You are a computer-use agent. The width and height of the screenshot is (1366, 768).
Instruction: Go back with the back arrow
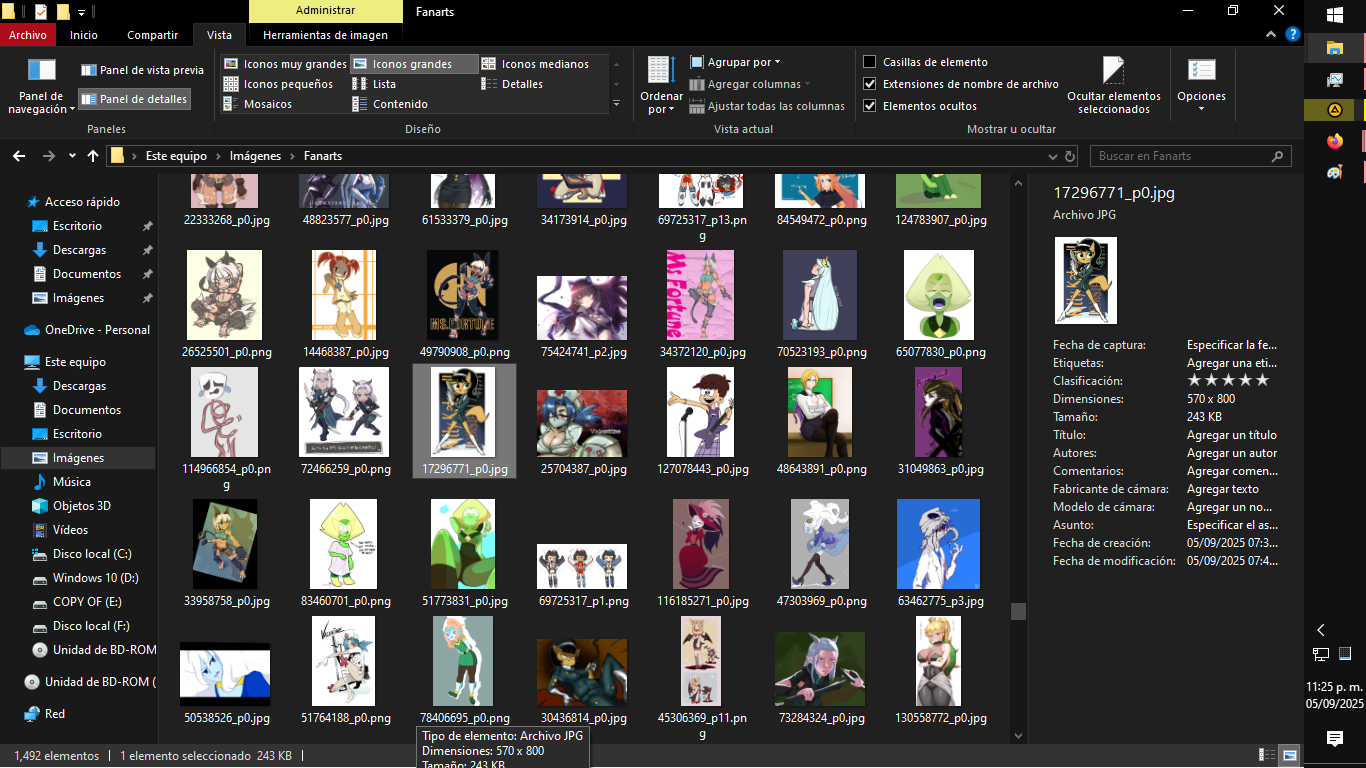click(19, 156)
